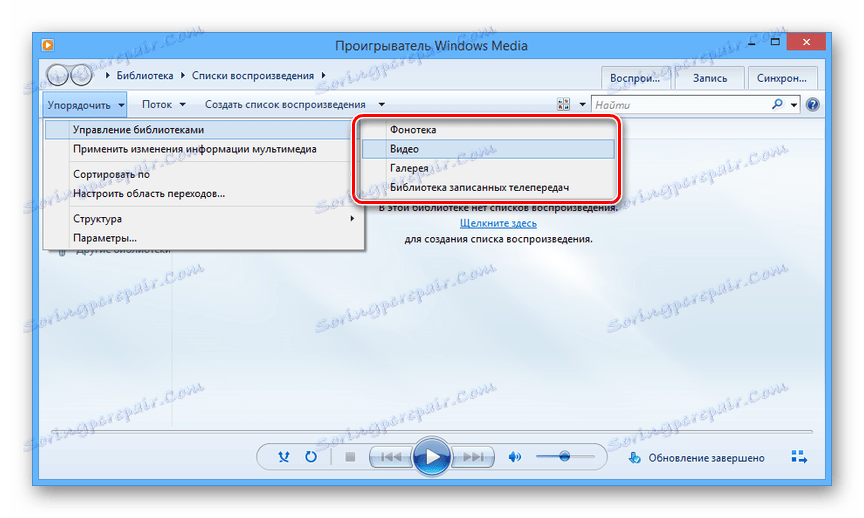Mute the sound via speaker icon

(x=515, y=457)
